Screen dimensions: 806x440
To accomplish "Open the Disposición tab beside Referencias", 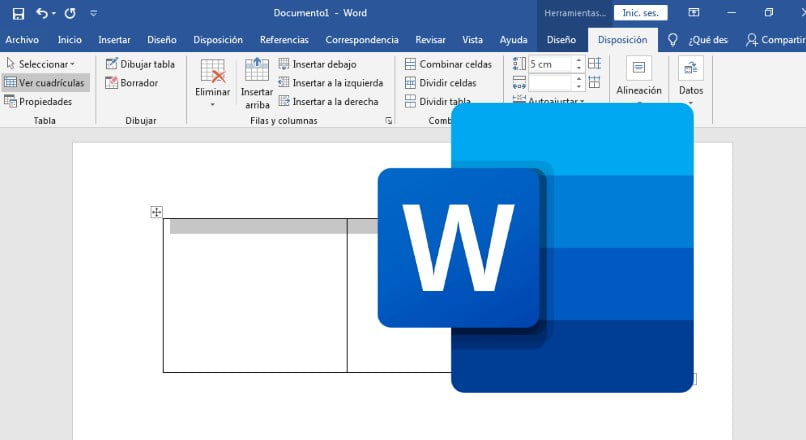I will tap(218, 40).
